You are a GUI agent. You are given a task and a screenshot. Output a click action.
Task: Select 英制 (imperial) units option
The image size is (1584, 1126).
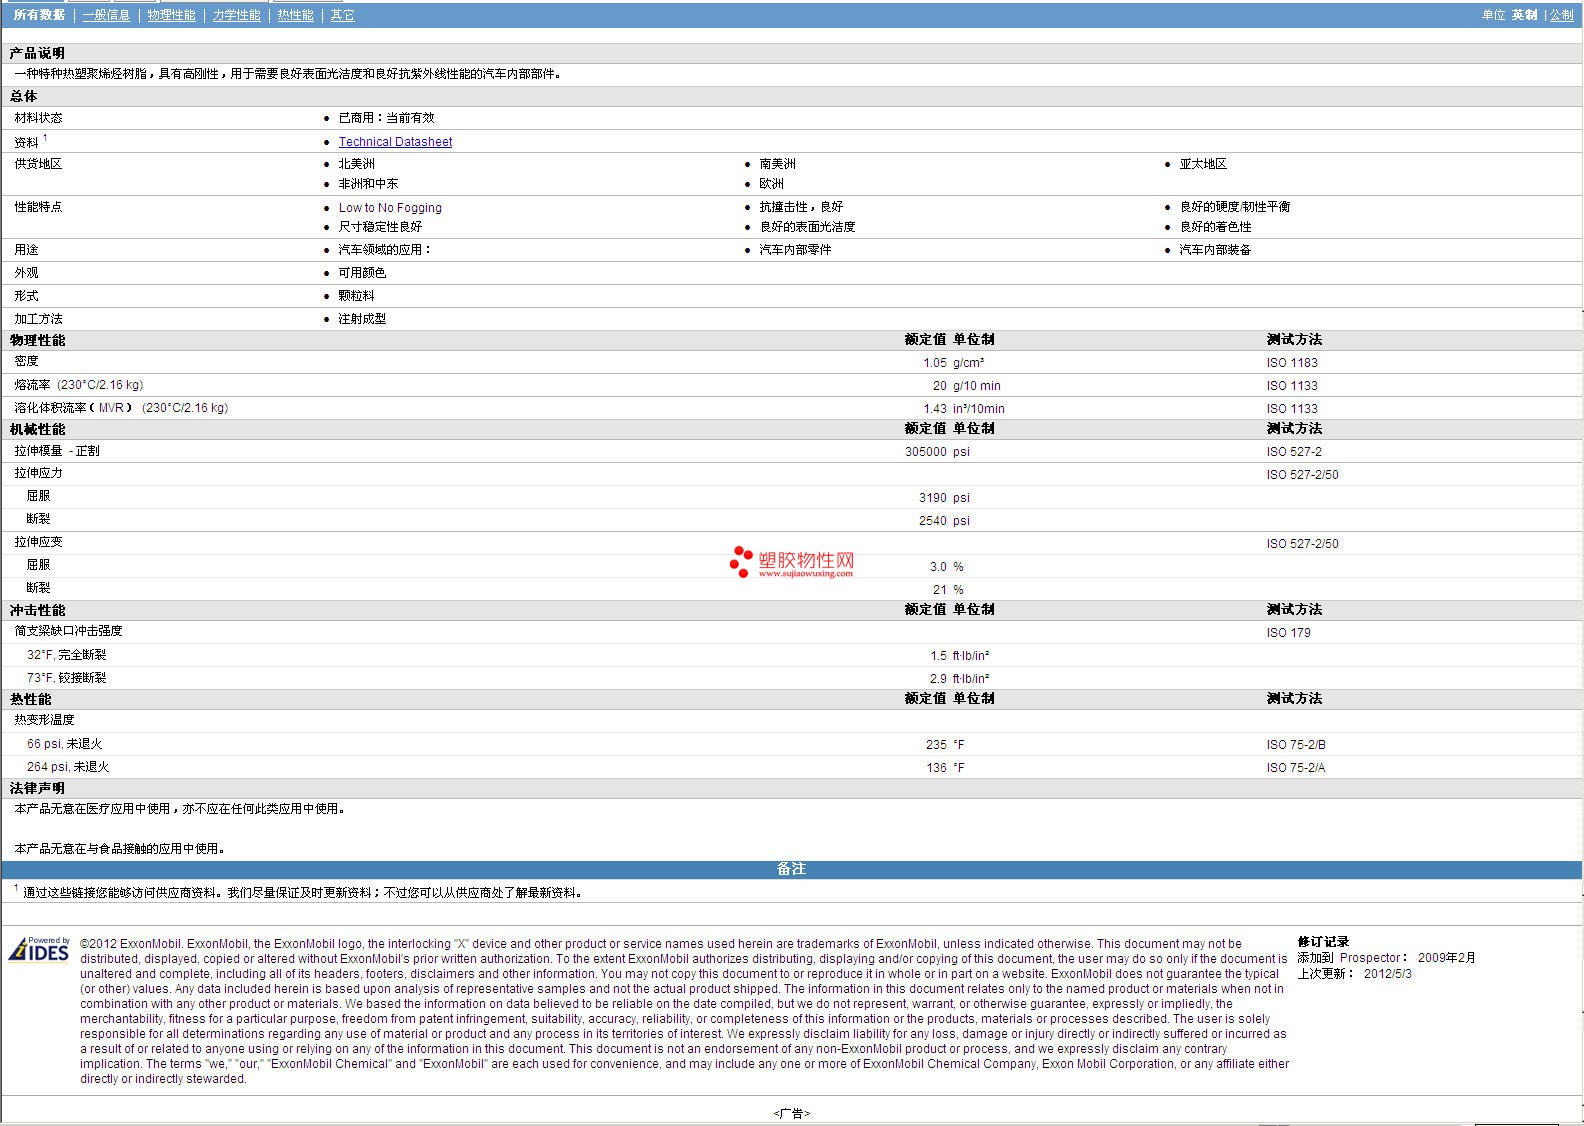point(1524,15)
